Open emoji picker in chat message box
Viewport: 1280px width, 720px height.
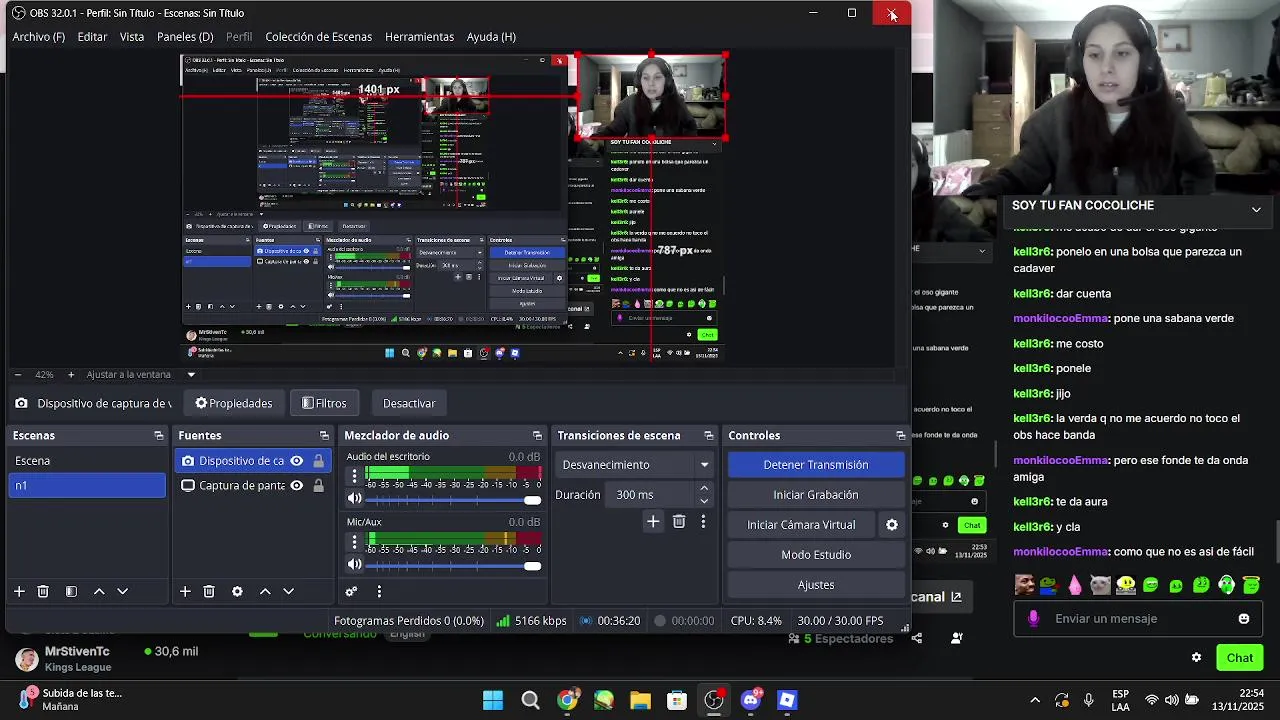coord(1244,619)
